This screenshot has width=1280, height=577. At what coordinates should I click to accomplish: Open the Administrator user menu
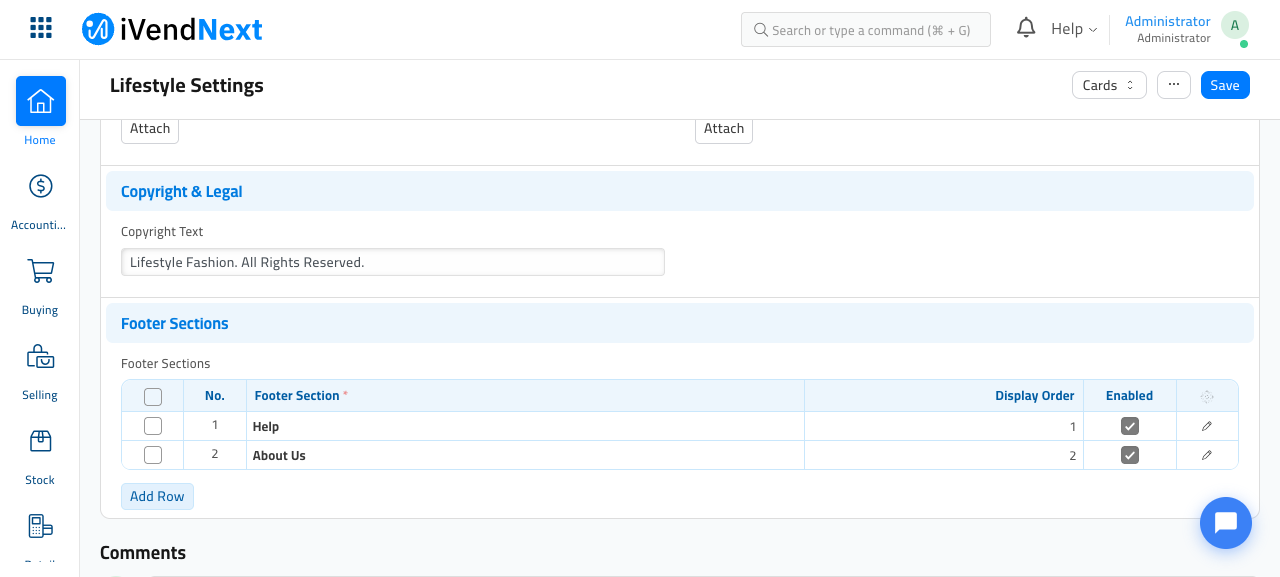[x=1168, y=29]
